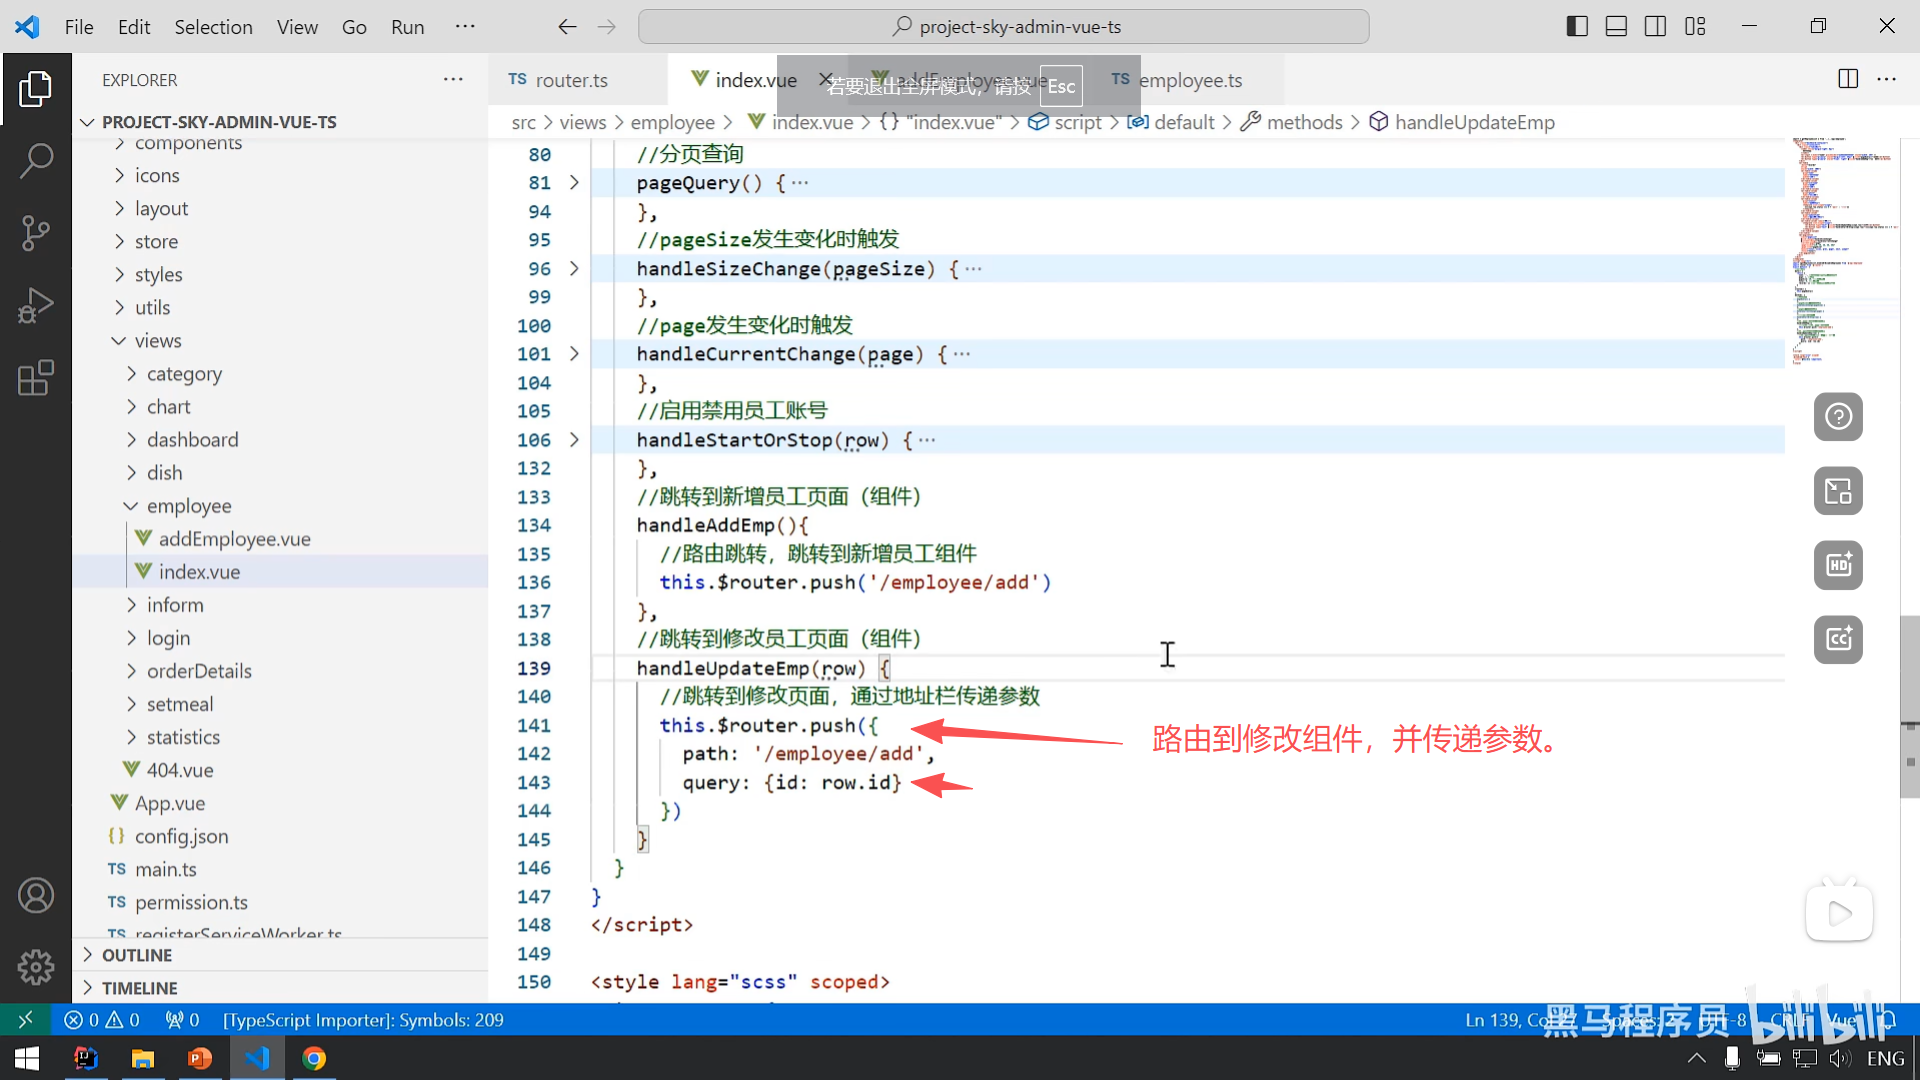
Task: Open the Accounts icon
Action: 36,895
